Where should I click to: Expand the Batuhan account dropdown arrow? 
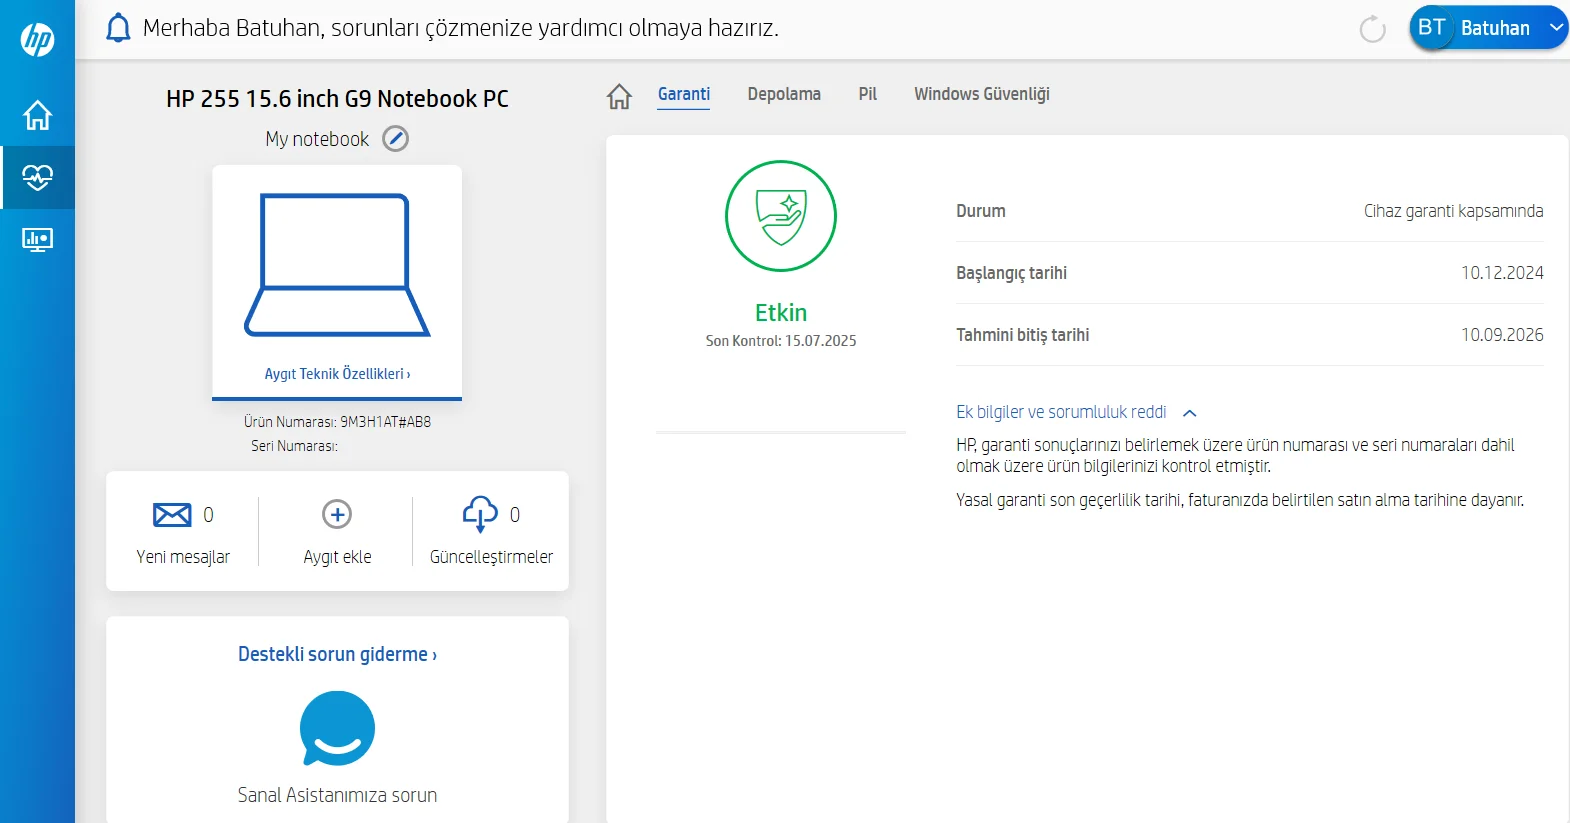(1556, 28)
